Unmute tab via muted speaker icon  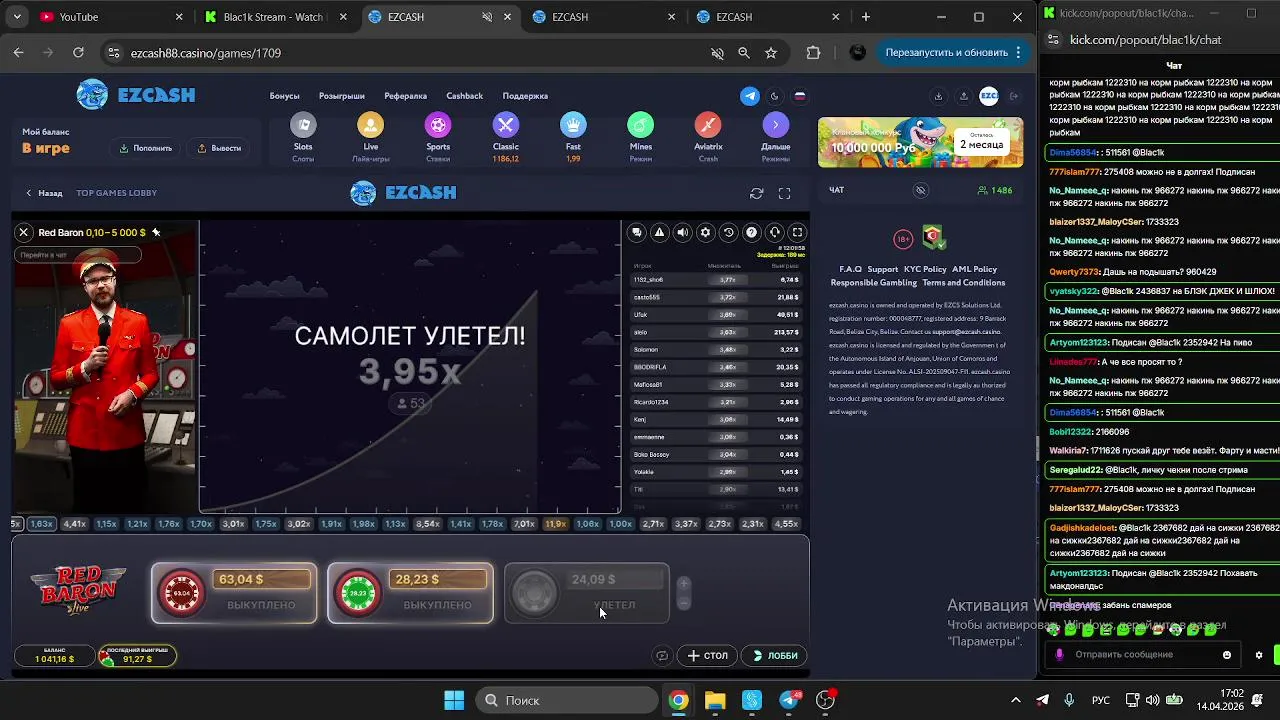pos(487,17)
